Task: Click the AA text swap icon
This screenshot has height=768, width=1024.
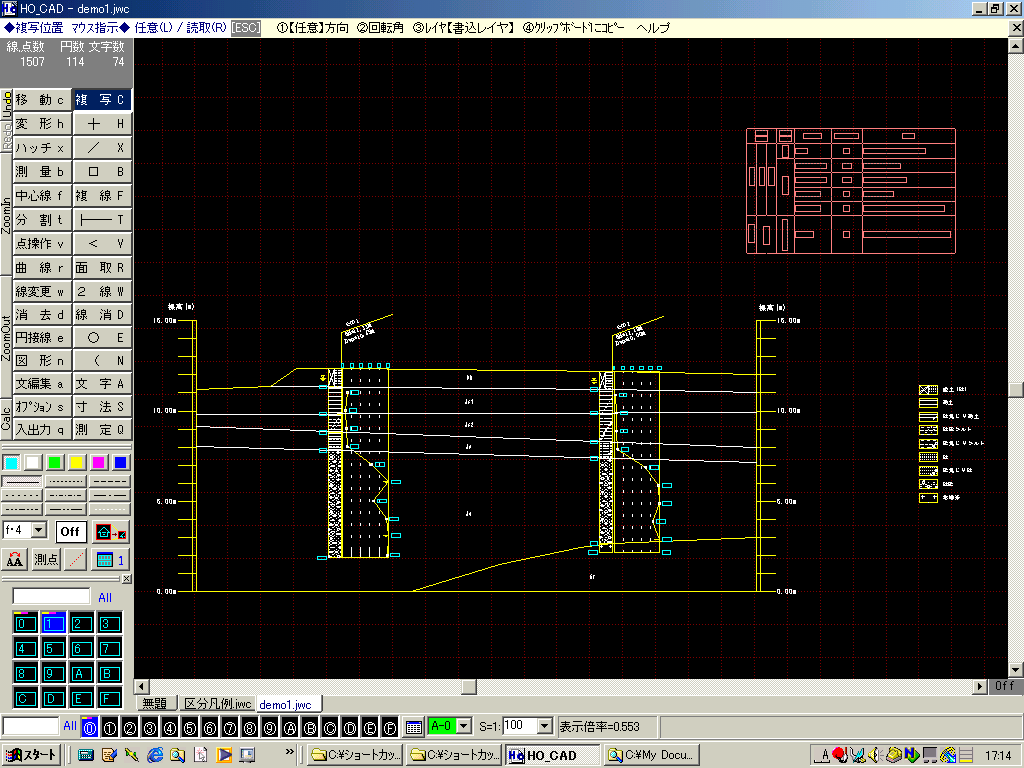Action: tap(15, 560)
